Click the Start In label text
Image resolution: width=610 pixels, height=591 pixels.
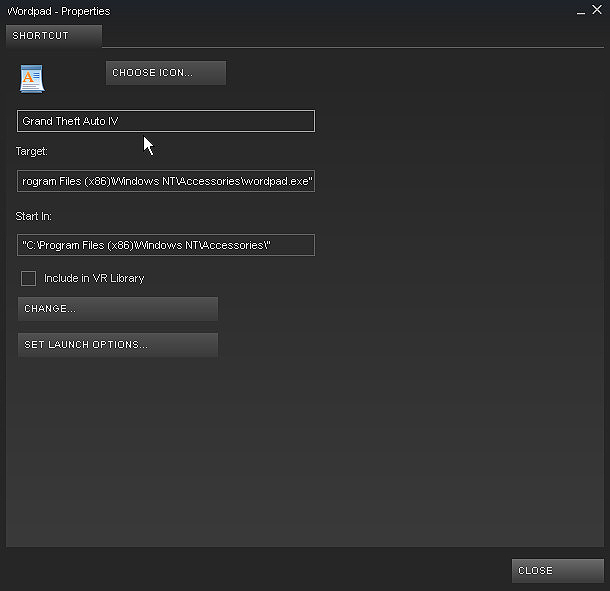33,216
